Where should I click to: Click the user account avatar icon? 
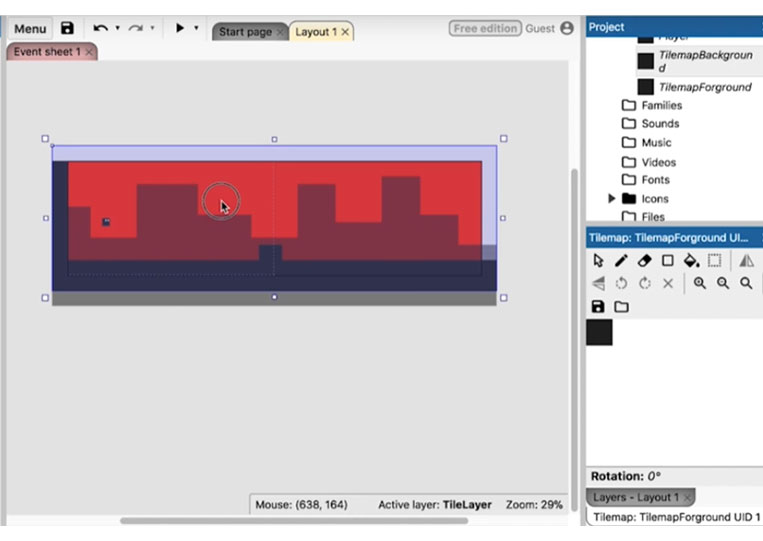pos(567,28)
